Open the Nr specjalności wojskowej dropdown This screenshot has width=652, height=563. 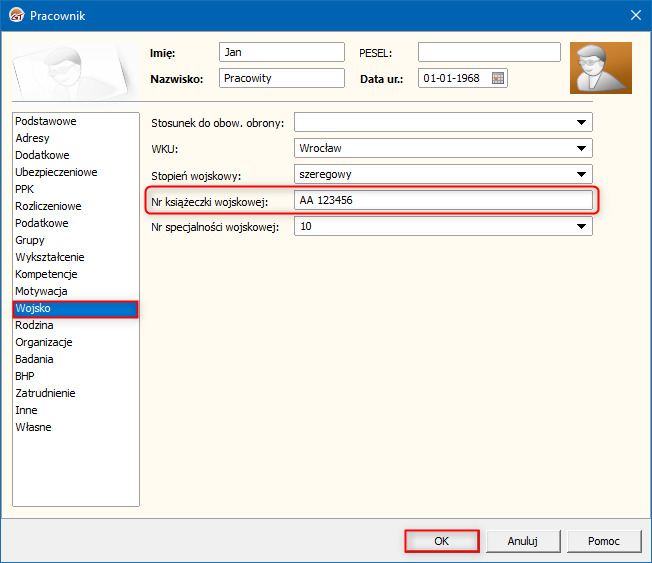(x=581, y=227)
